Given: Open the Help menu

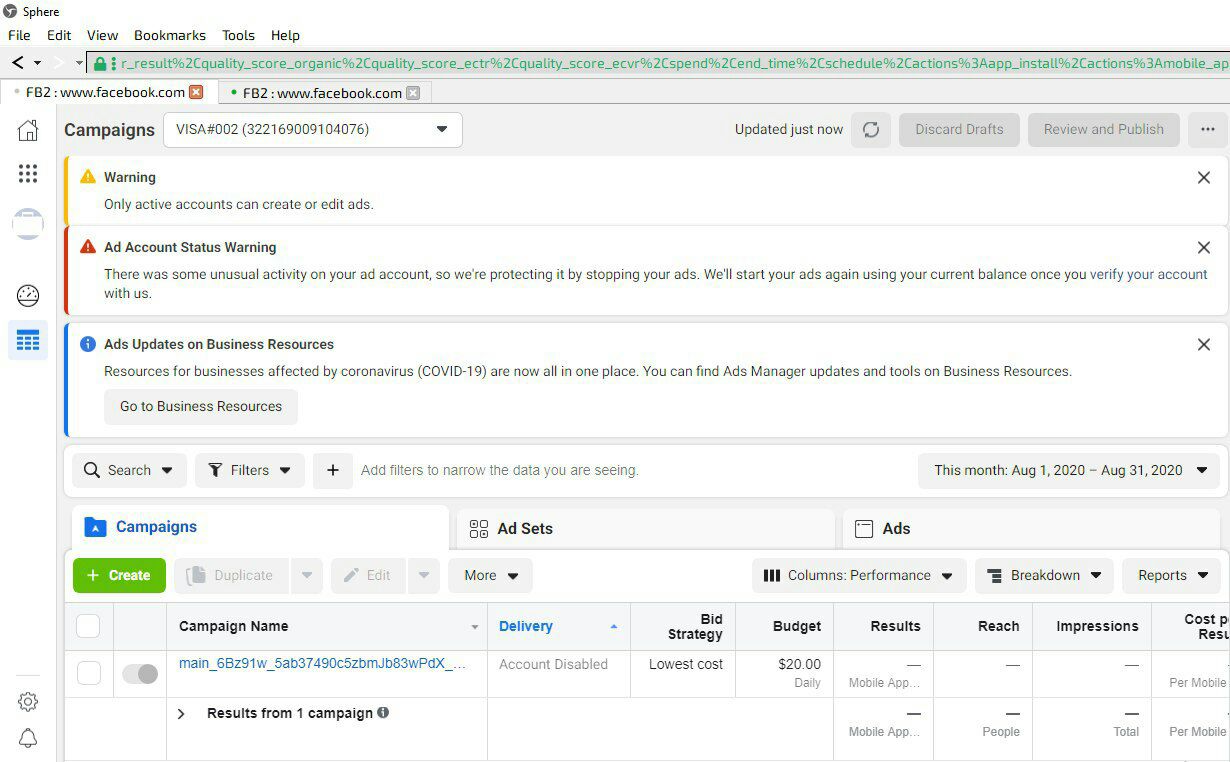Looking at the screenshot, I should (x=285, y=35).
